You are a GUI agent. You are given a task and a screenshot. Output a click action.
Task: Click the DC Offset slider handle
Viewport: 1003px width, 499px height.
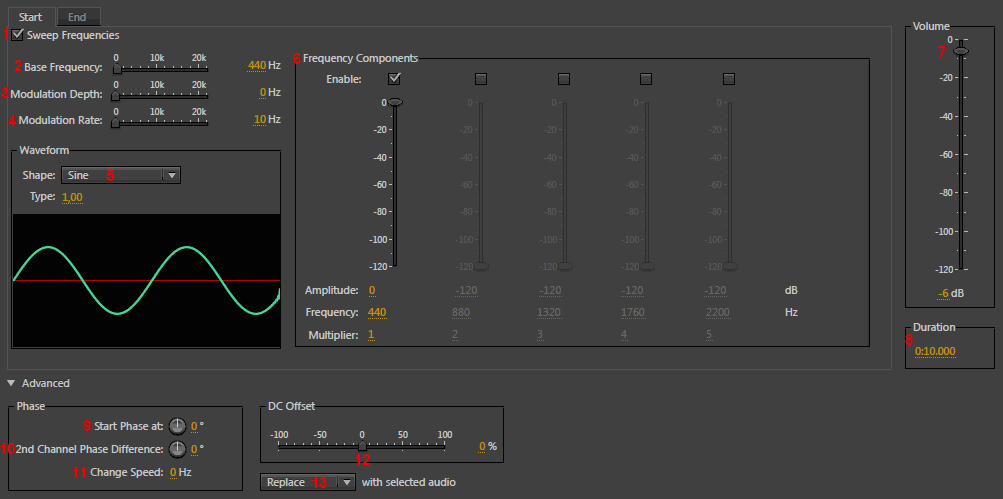[x=362, y=446]
